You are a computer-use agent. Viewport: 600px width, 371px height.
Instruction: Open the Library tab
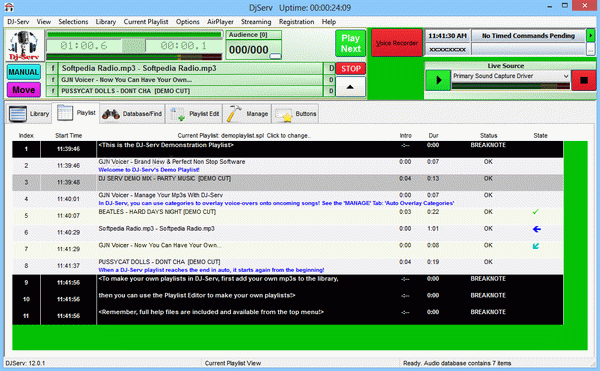pos(29,114)
